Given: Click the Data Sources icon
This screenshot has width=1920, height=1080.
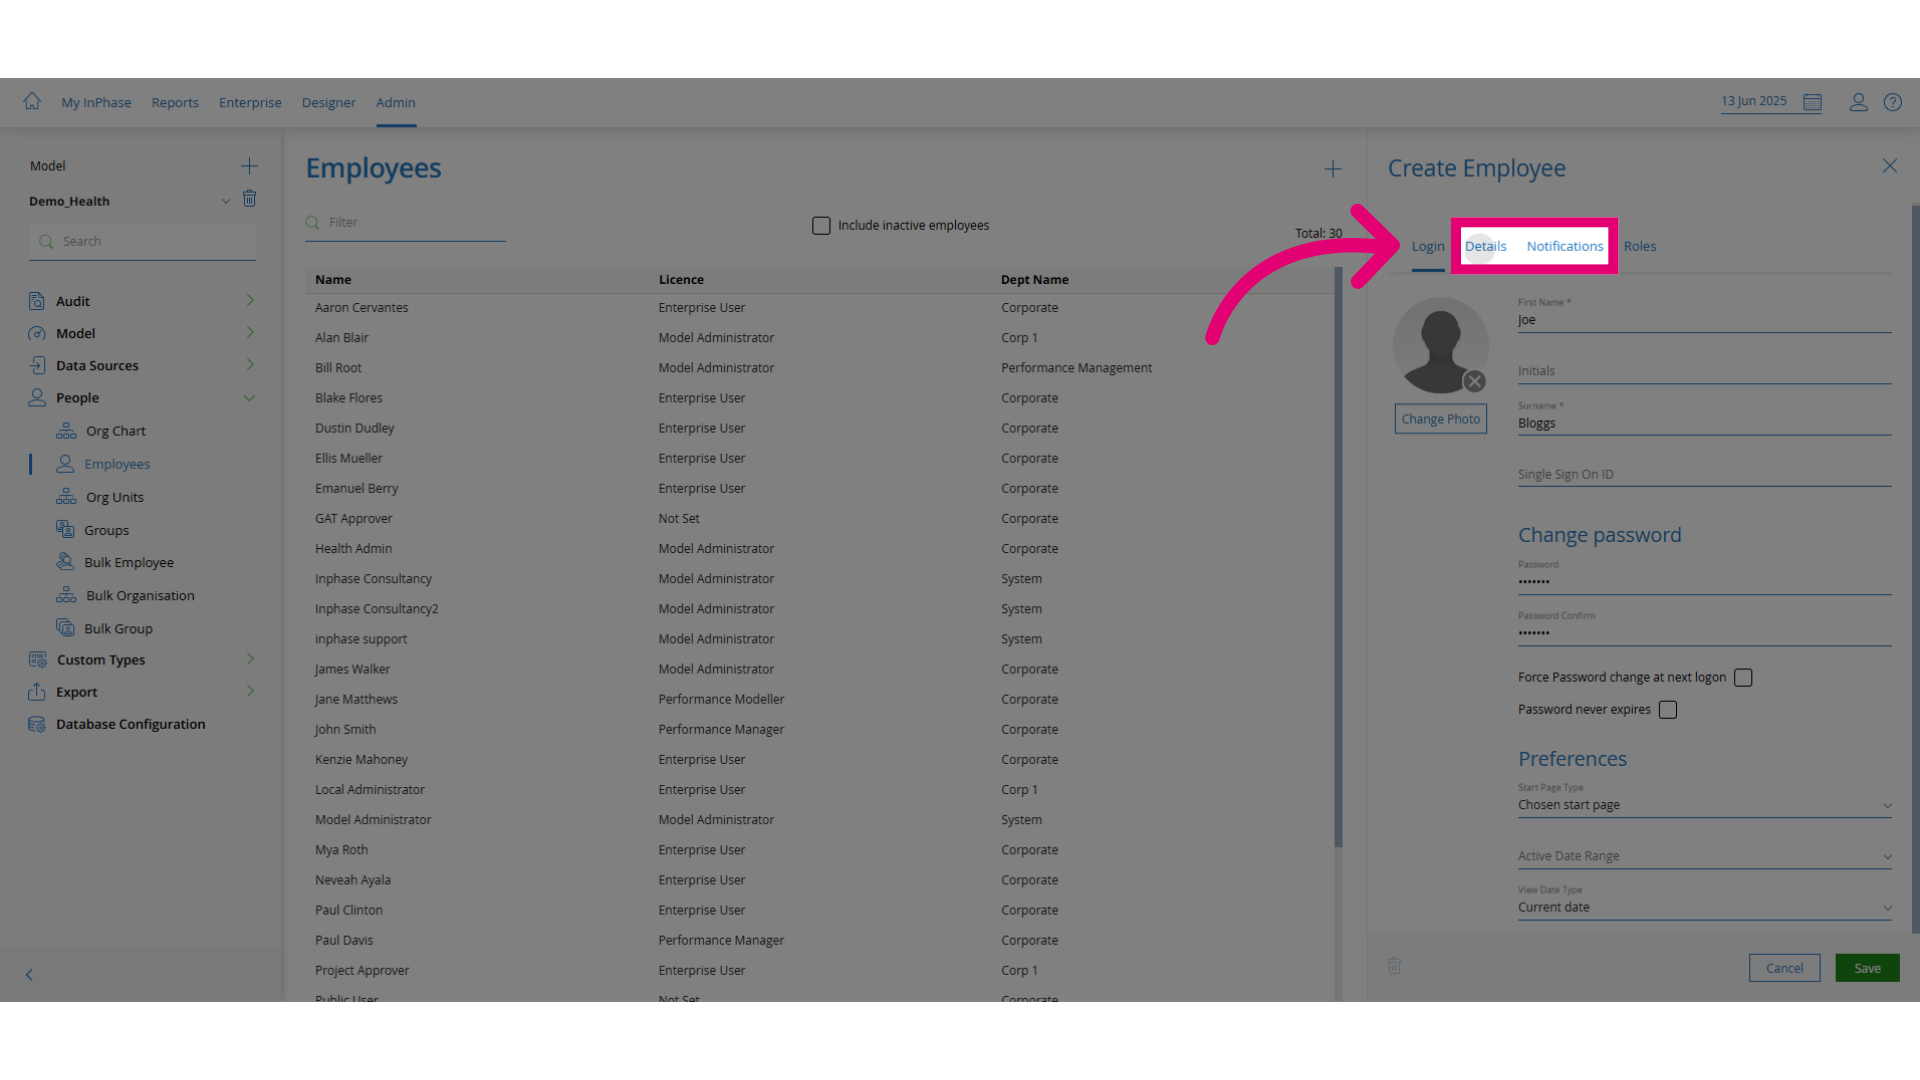Looking at the screenshot, I should [x=37, y=365].
